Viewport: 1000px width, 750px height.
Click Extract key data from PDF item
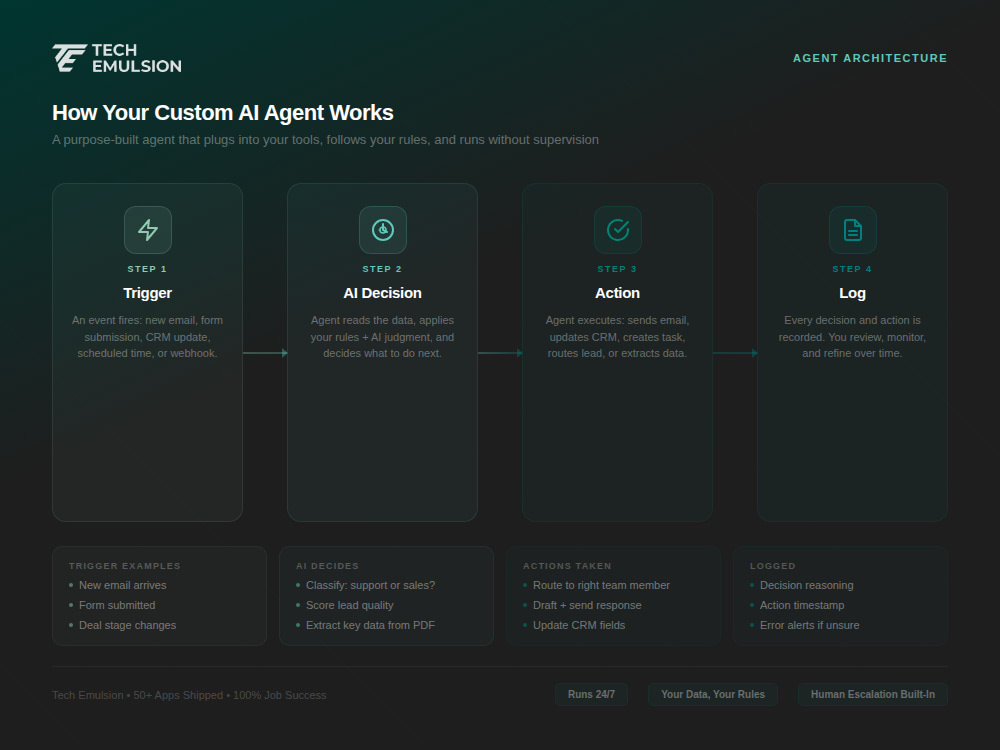click(371, 626)
